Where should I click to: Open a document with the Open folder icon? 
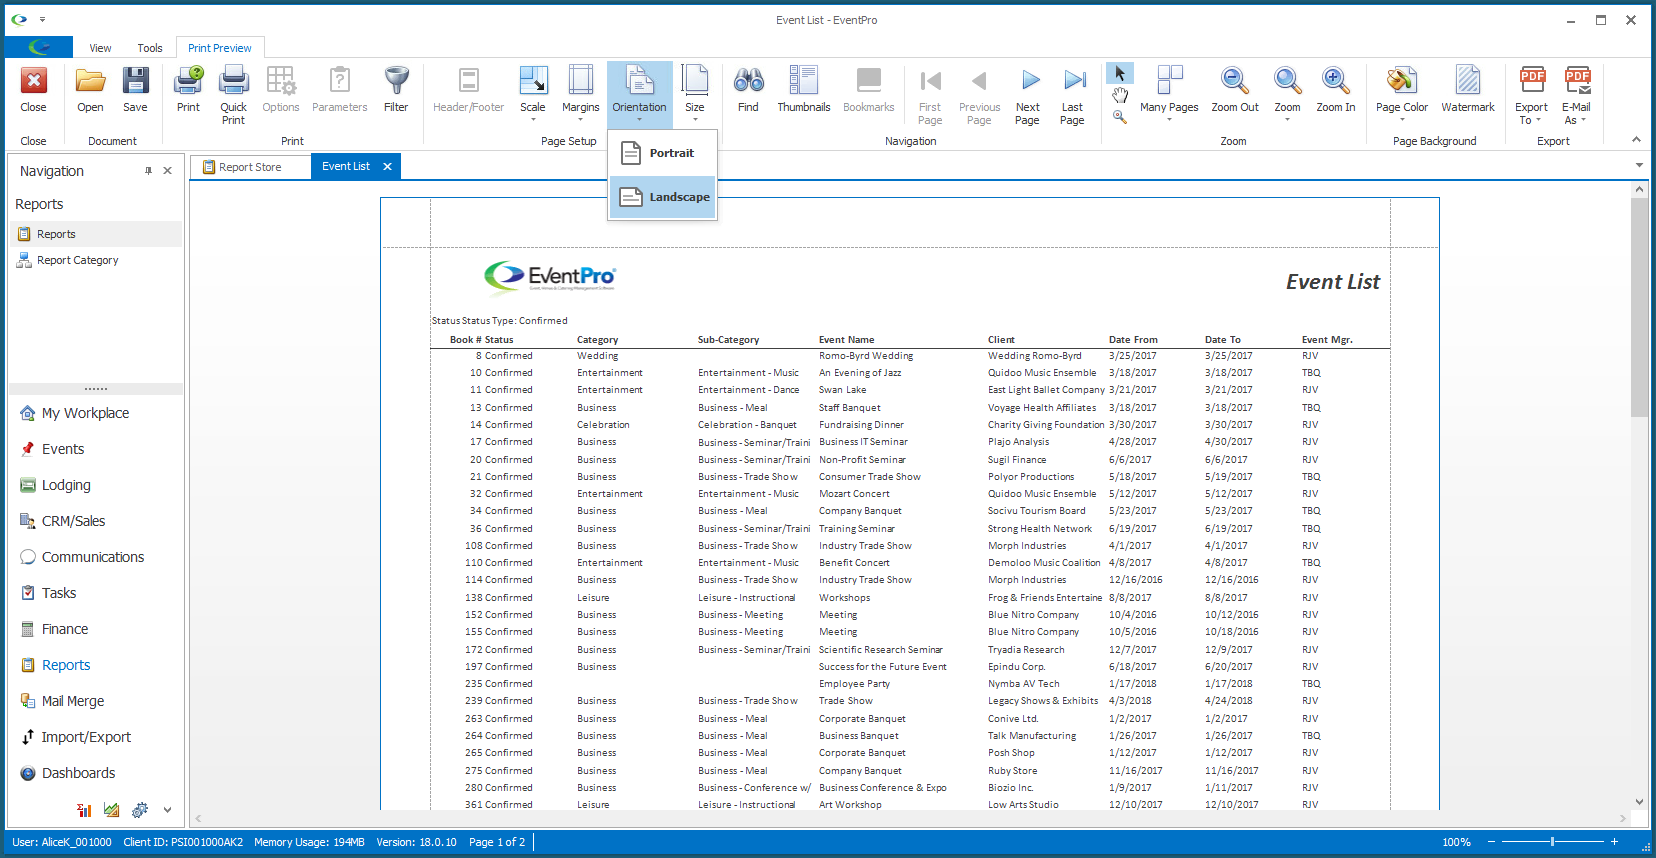[x=90, y=90]
